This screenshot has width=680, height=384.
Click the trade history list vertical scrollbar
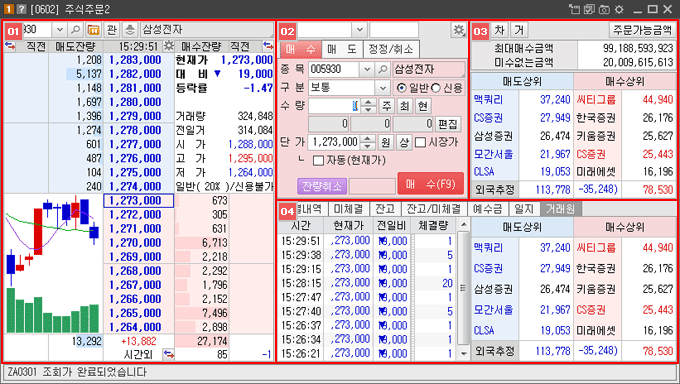pos(463,289)
